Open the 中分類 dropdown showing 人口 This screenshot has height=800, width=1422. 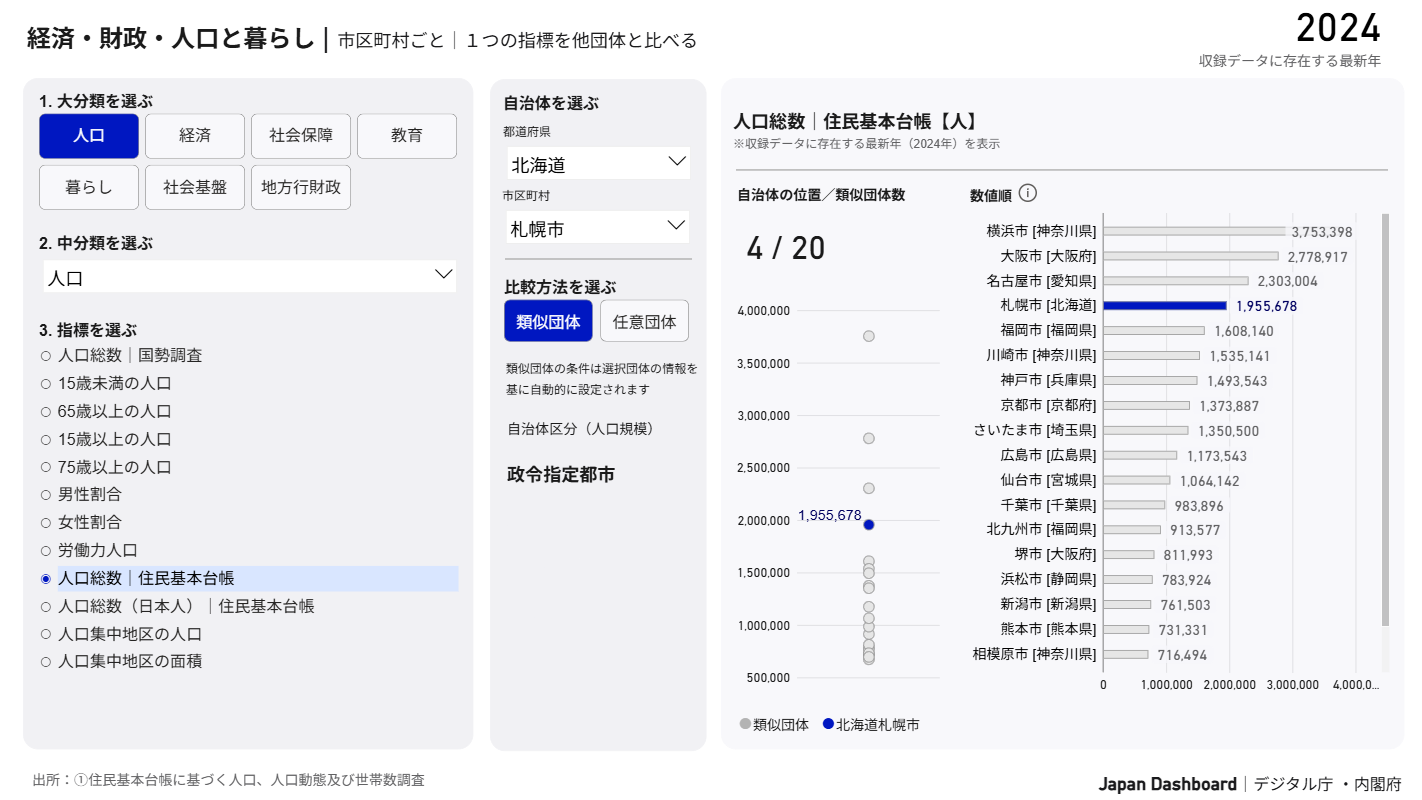pos(248,275)
